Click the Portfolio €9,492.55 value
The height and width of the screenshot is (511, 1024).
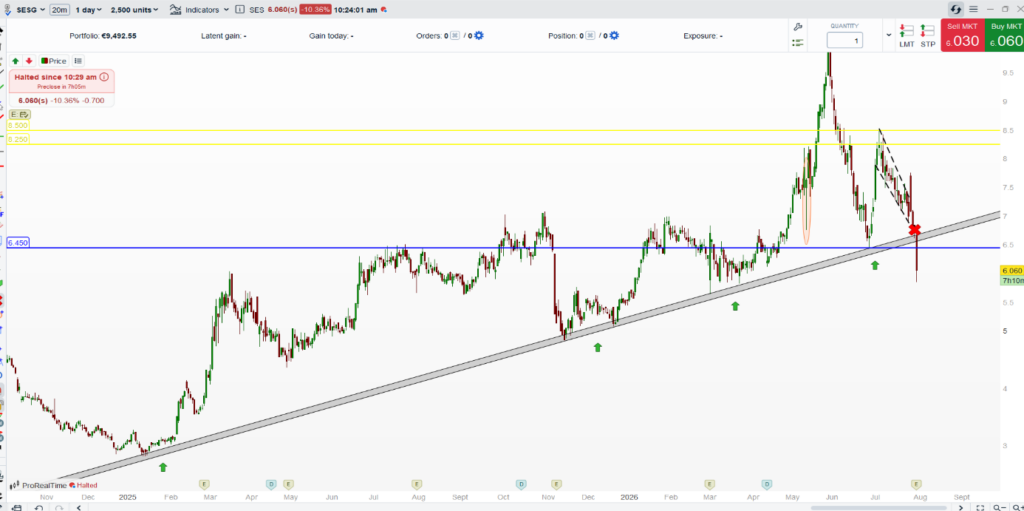click(118, 36)
